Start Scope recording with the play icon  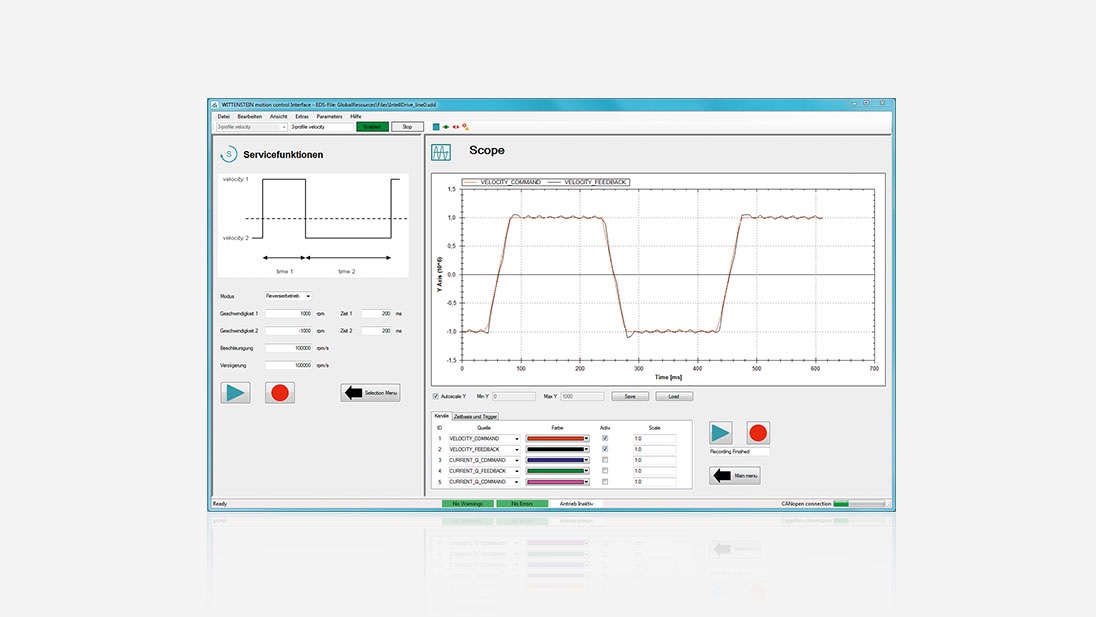721,433
